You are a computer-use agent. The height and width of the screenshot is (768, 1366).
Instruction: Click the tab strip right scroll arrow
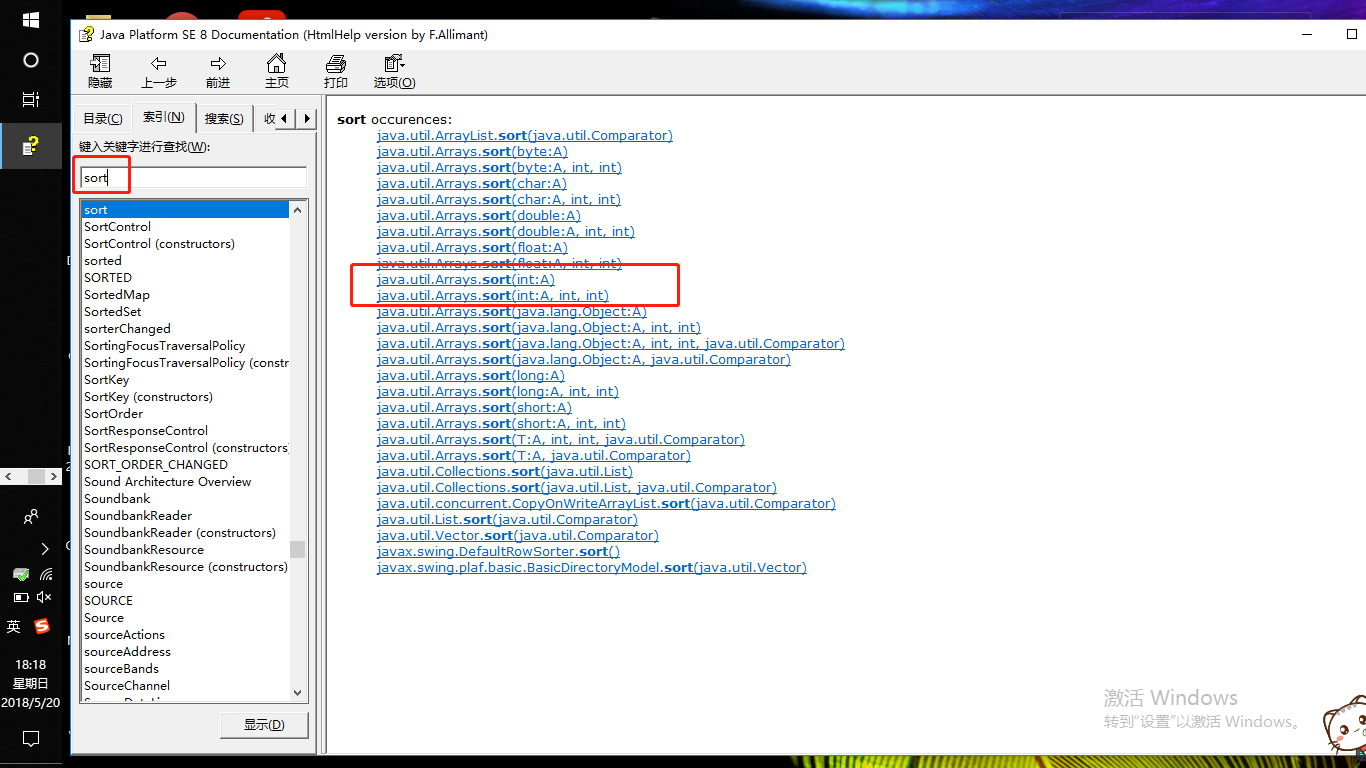pos(306,119)
